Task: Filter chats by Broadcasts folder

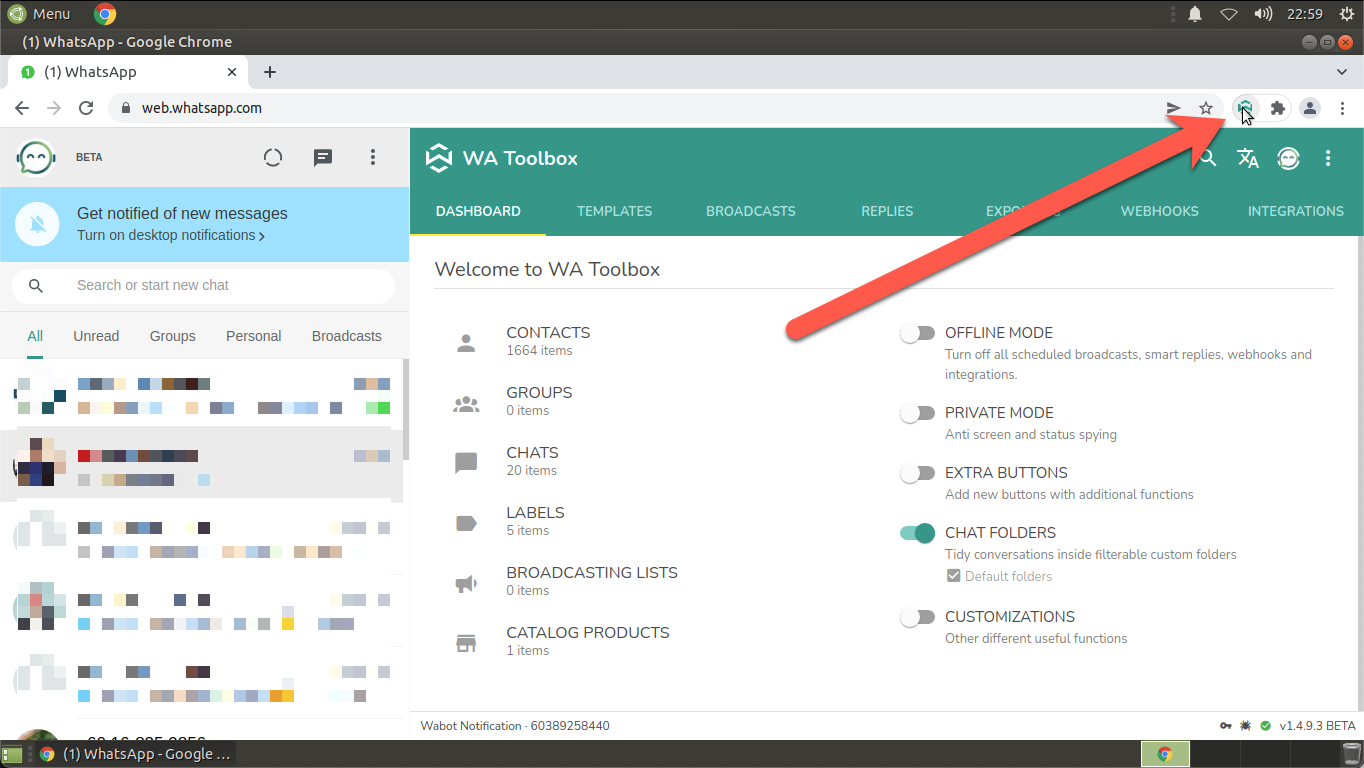Action: pyautogui.click(x=346, y=336)
